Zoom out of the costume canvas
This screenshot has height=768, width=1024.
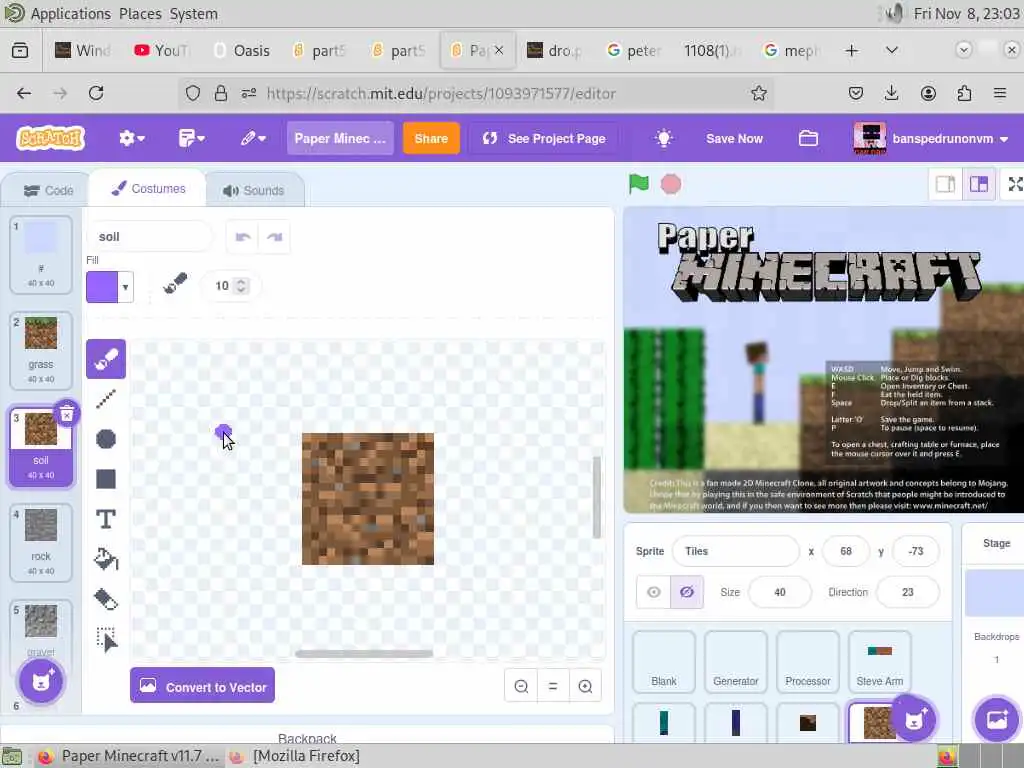pos(521,686)
